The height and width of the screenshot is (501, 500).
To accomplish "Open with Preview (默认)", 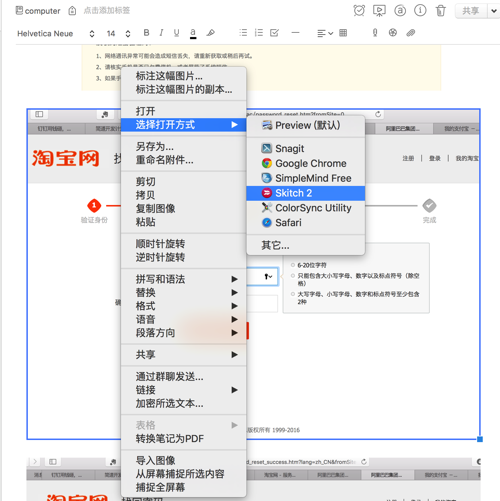I will 306,125.
